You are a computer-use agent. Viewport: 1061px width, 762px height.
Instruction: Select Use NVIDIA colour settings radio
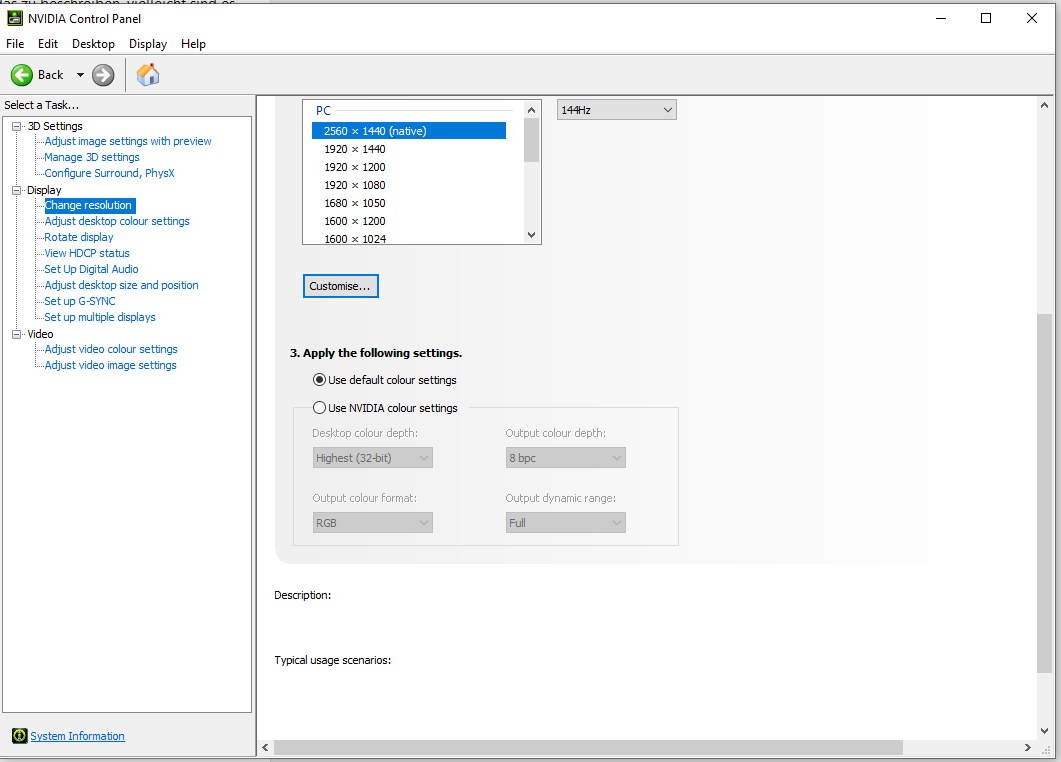(x=319, y=407)
